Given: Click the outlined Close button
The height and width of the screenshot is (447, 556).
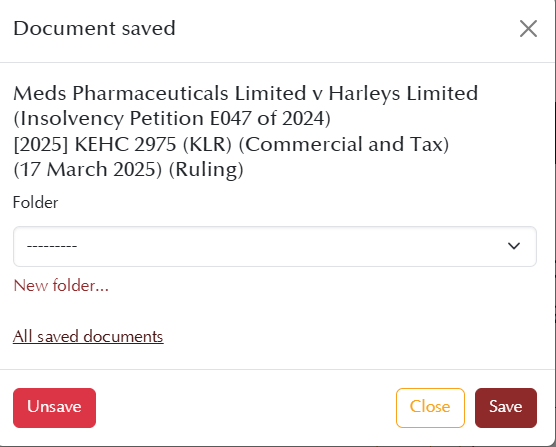Looking at the screenshot, I should point(430,408).
